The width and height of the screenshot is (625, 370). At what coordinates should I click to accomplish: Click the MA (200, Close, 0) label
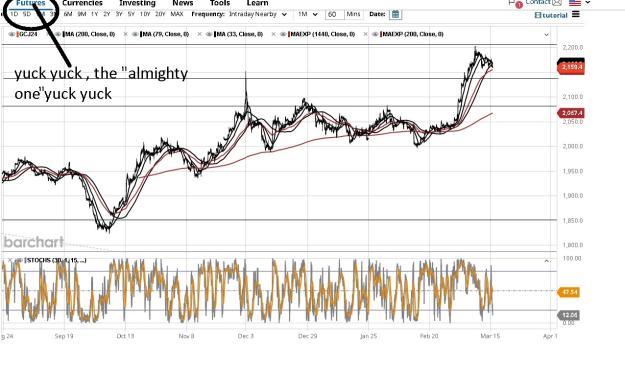point(90,34)
